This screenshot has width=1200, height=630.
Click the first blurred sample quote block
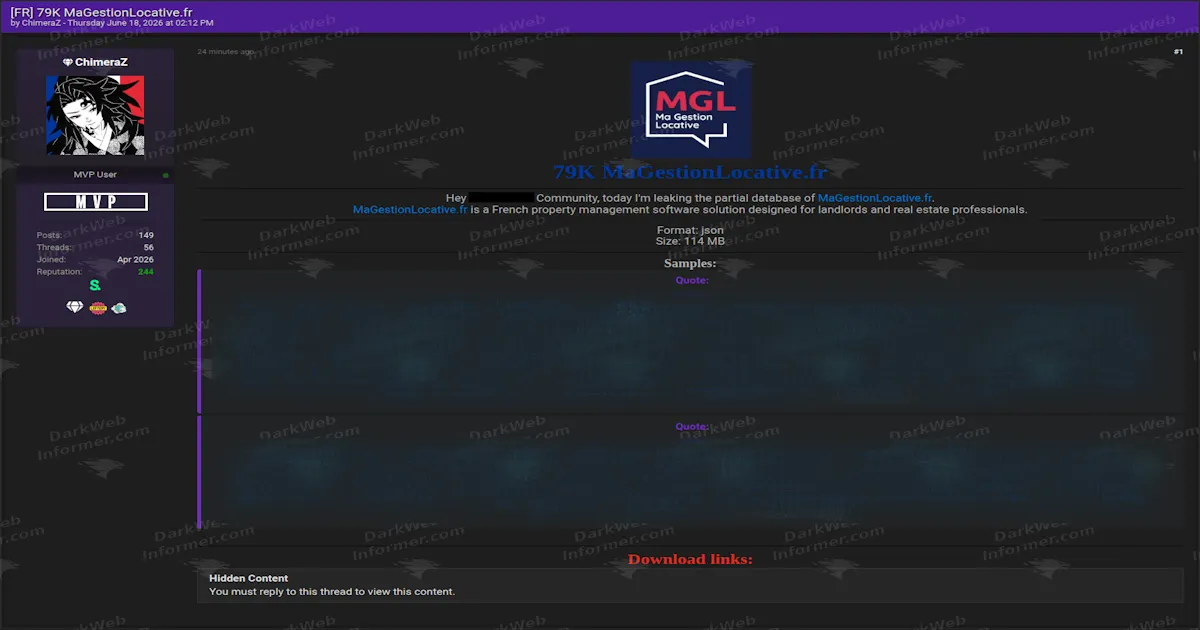(x=691, y=341)
